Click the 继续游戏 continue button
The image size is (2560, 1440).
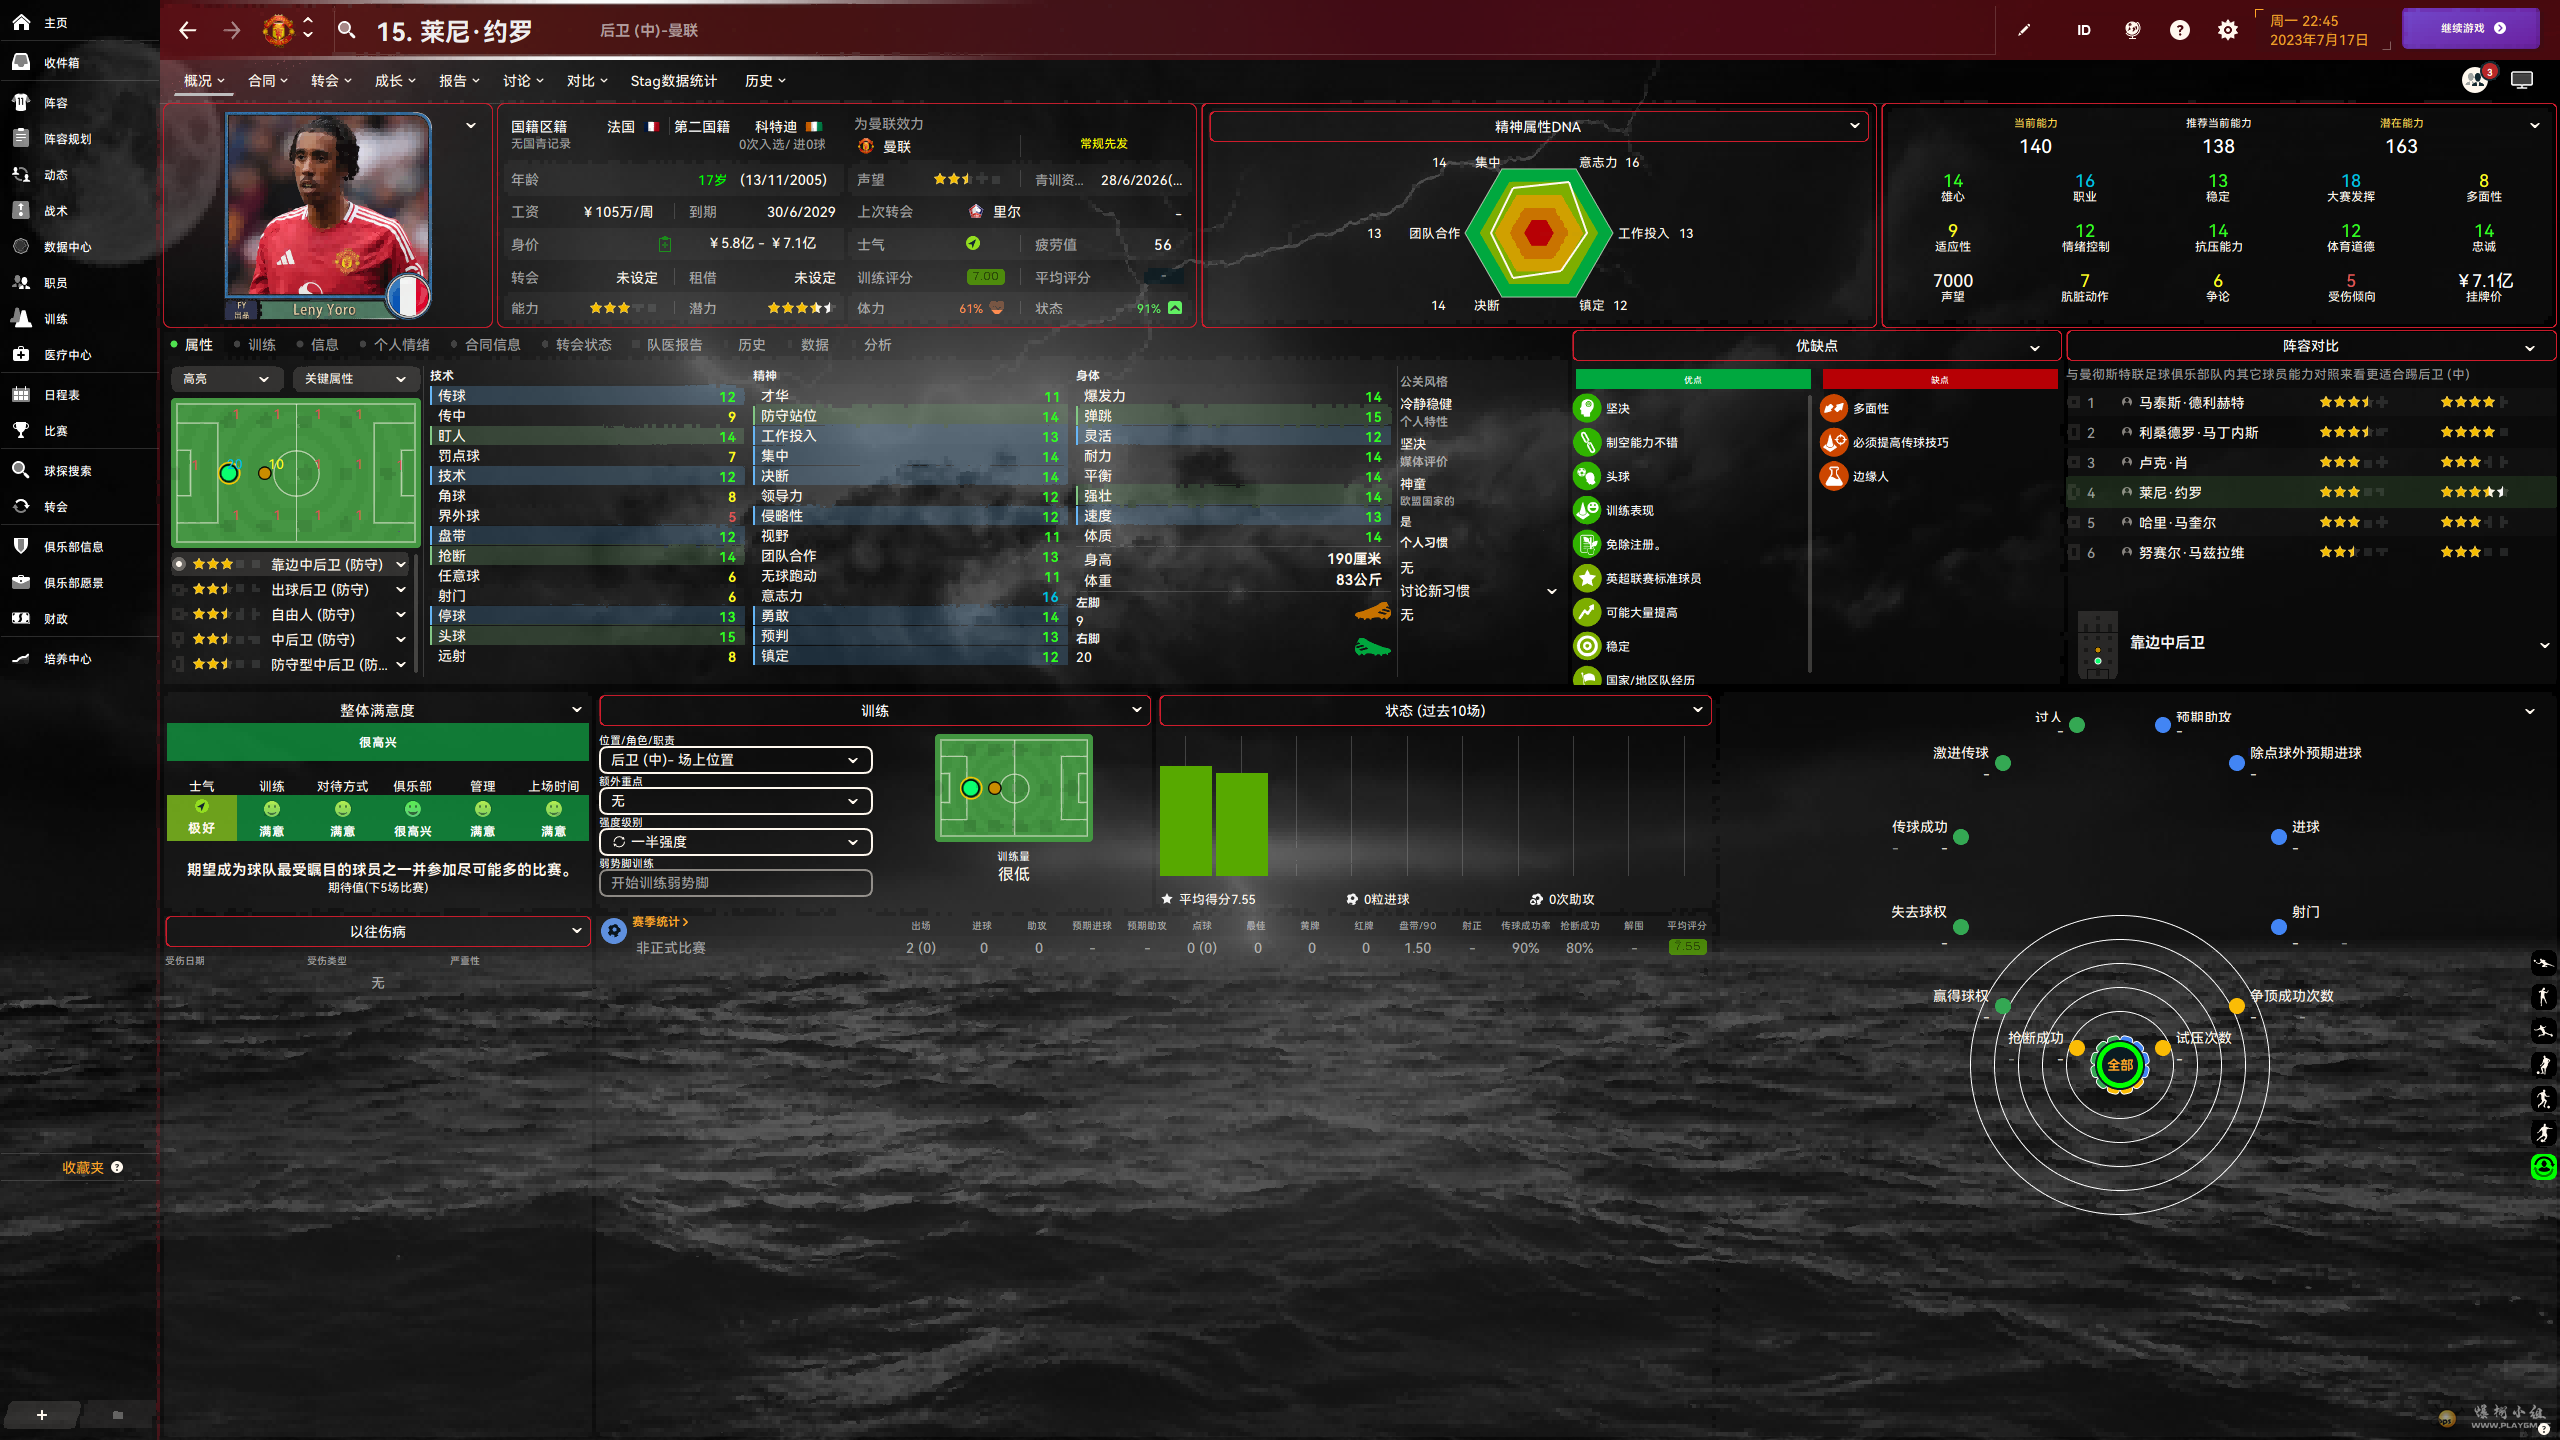pyautogui.click(x=2470, y=28)
